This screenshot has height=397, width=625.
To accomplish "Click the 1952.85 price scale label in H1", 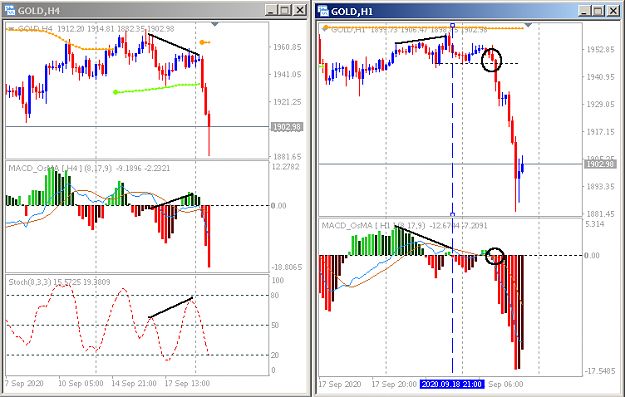I will click(x=600, y=49).
